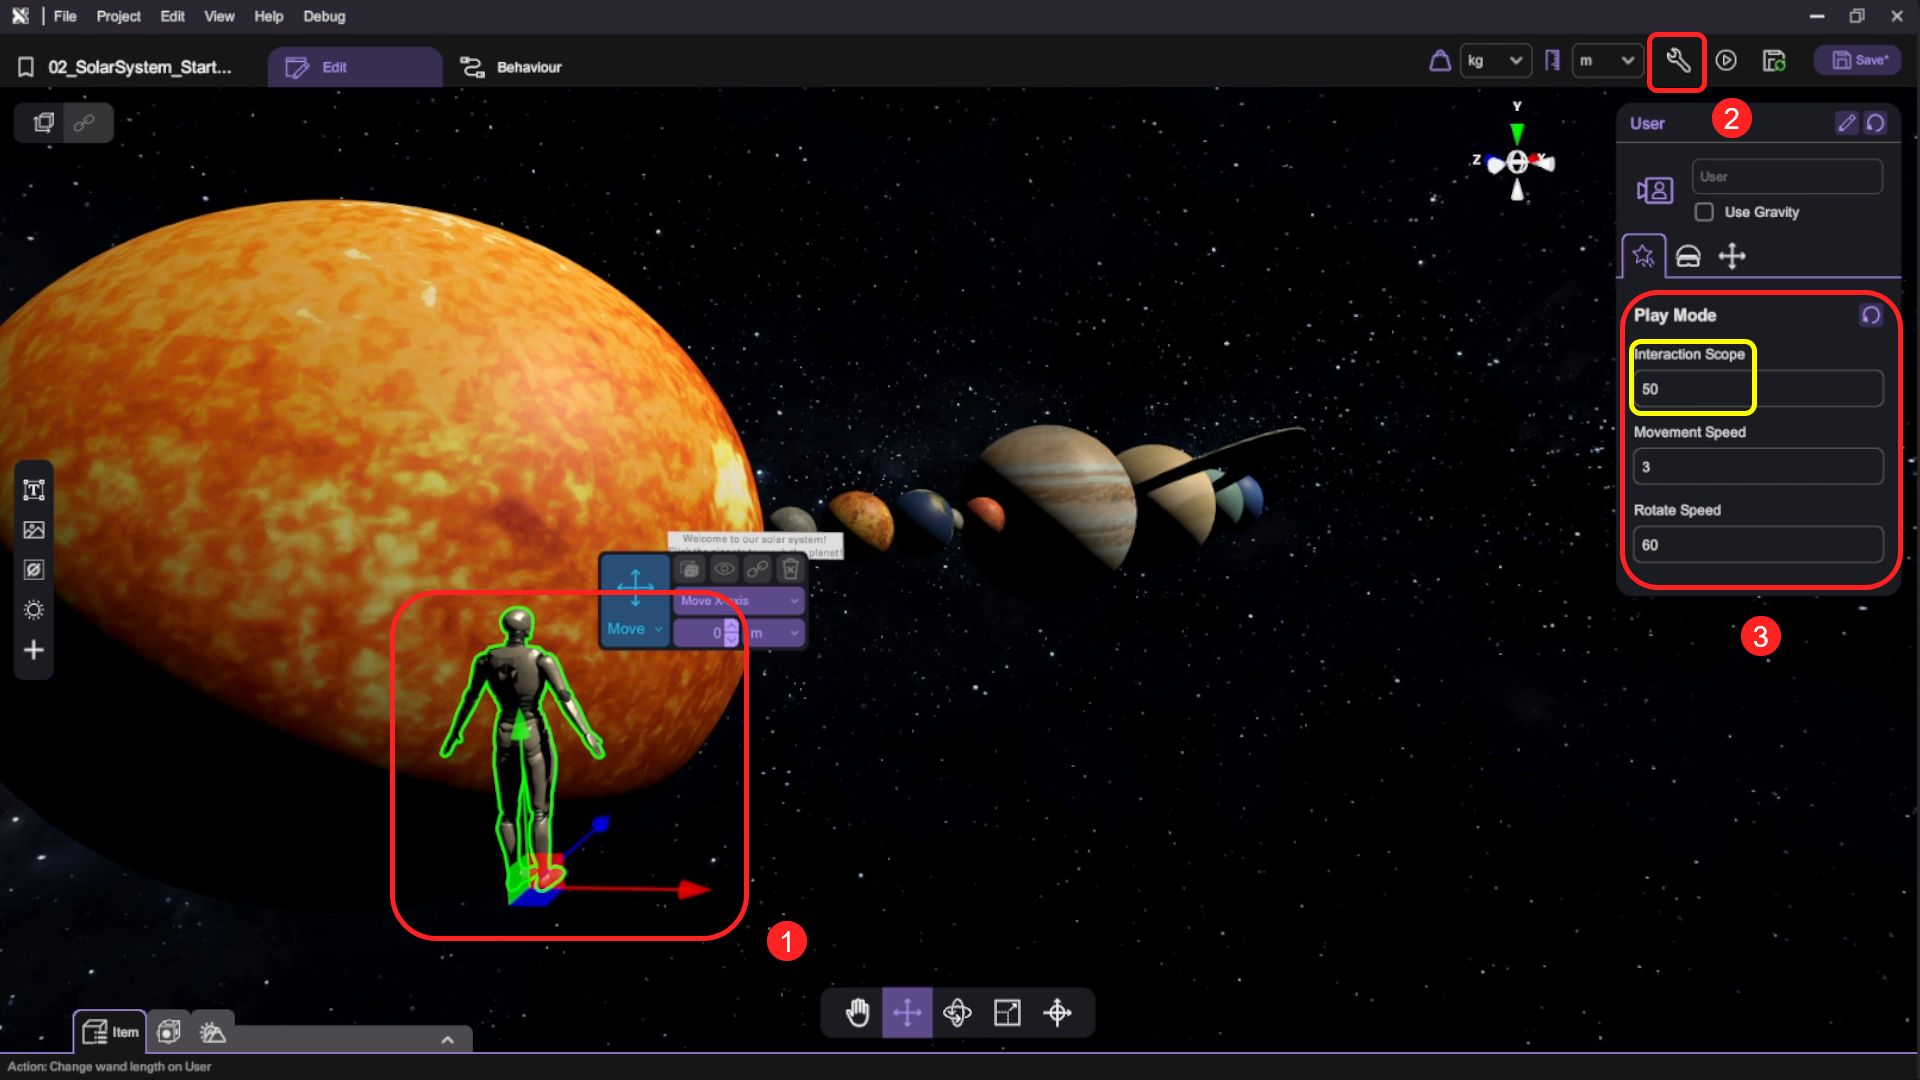Viewport: 1920px width, 1080px height.
Task: Open the m length unit dropdown
Action: (x=1607, y=61)
